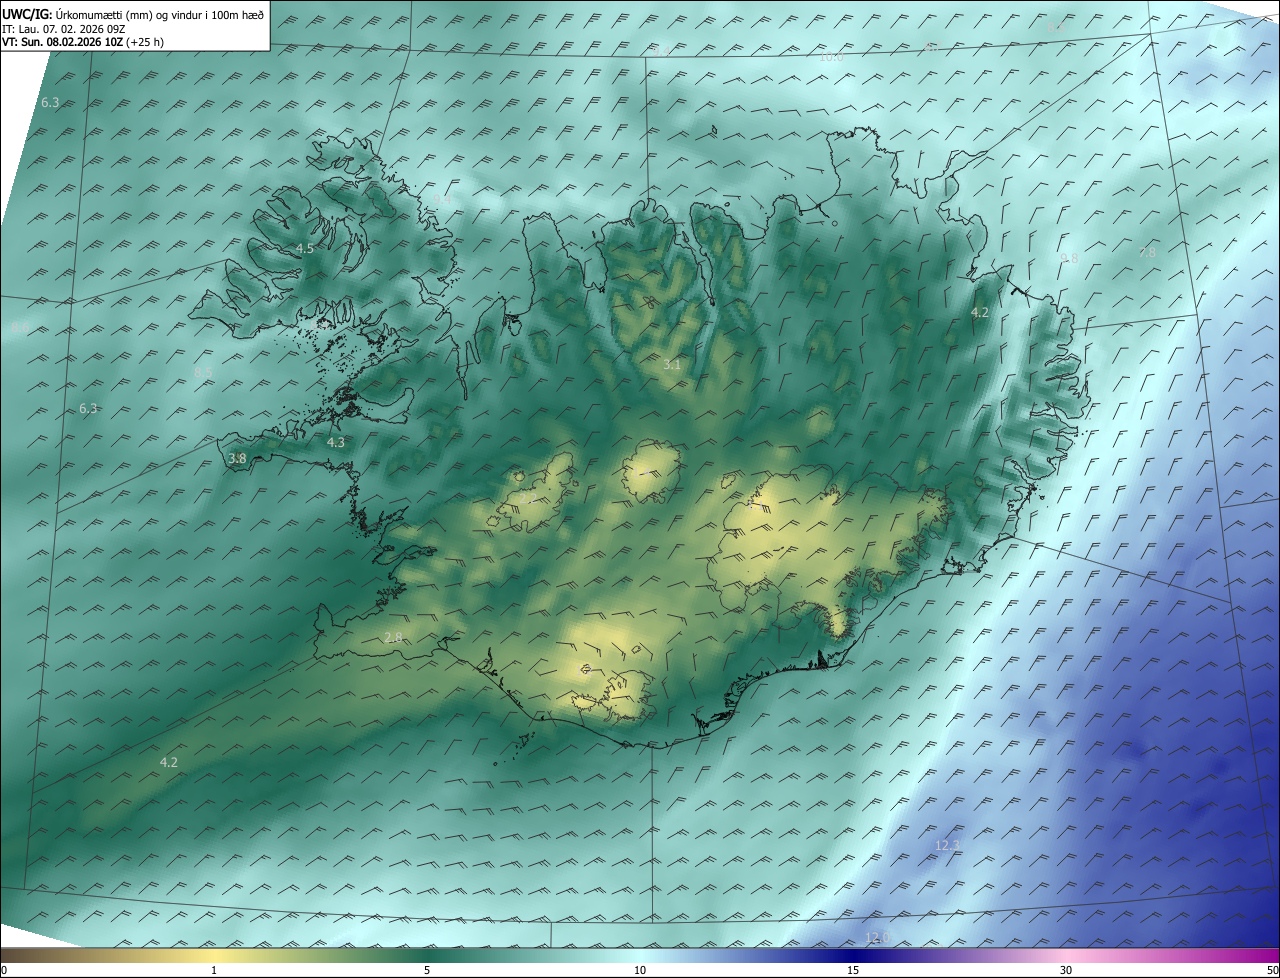Click the colour bar tick label 50
Image resolution: width=1280 pixels, height=978 pixels.
(x=1273, y=970)
